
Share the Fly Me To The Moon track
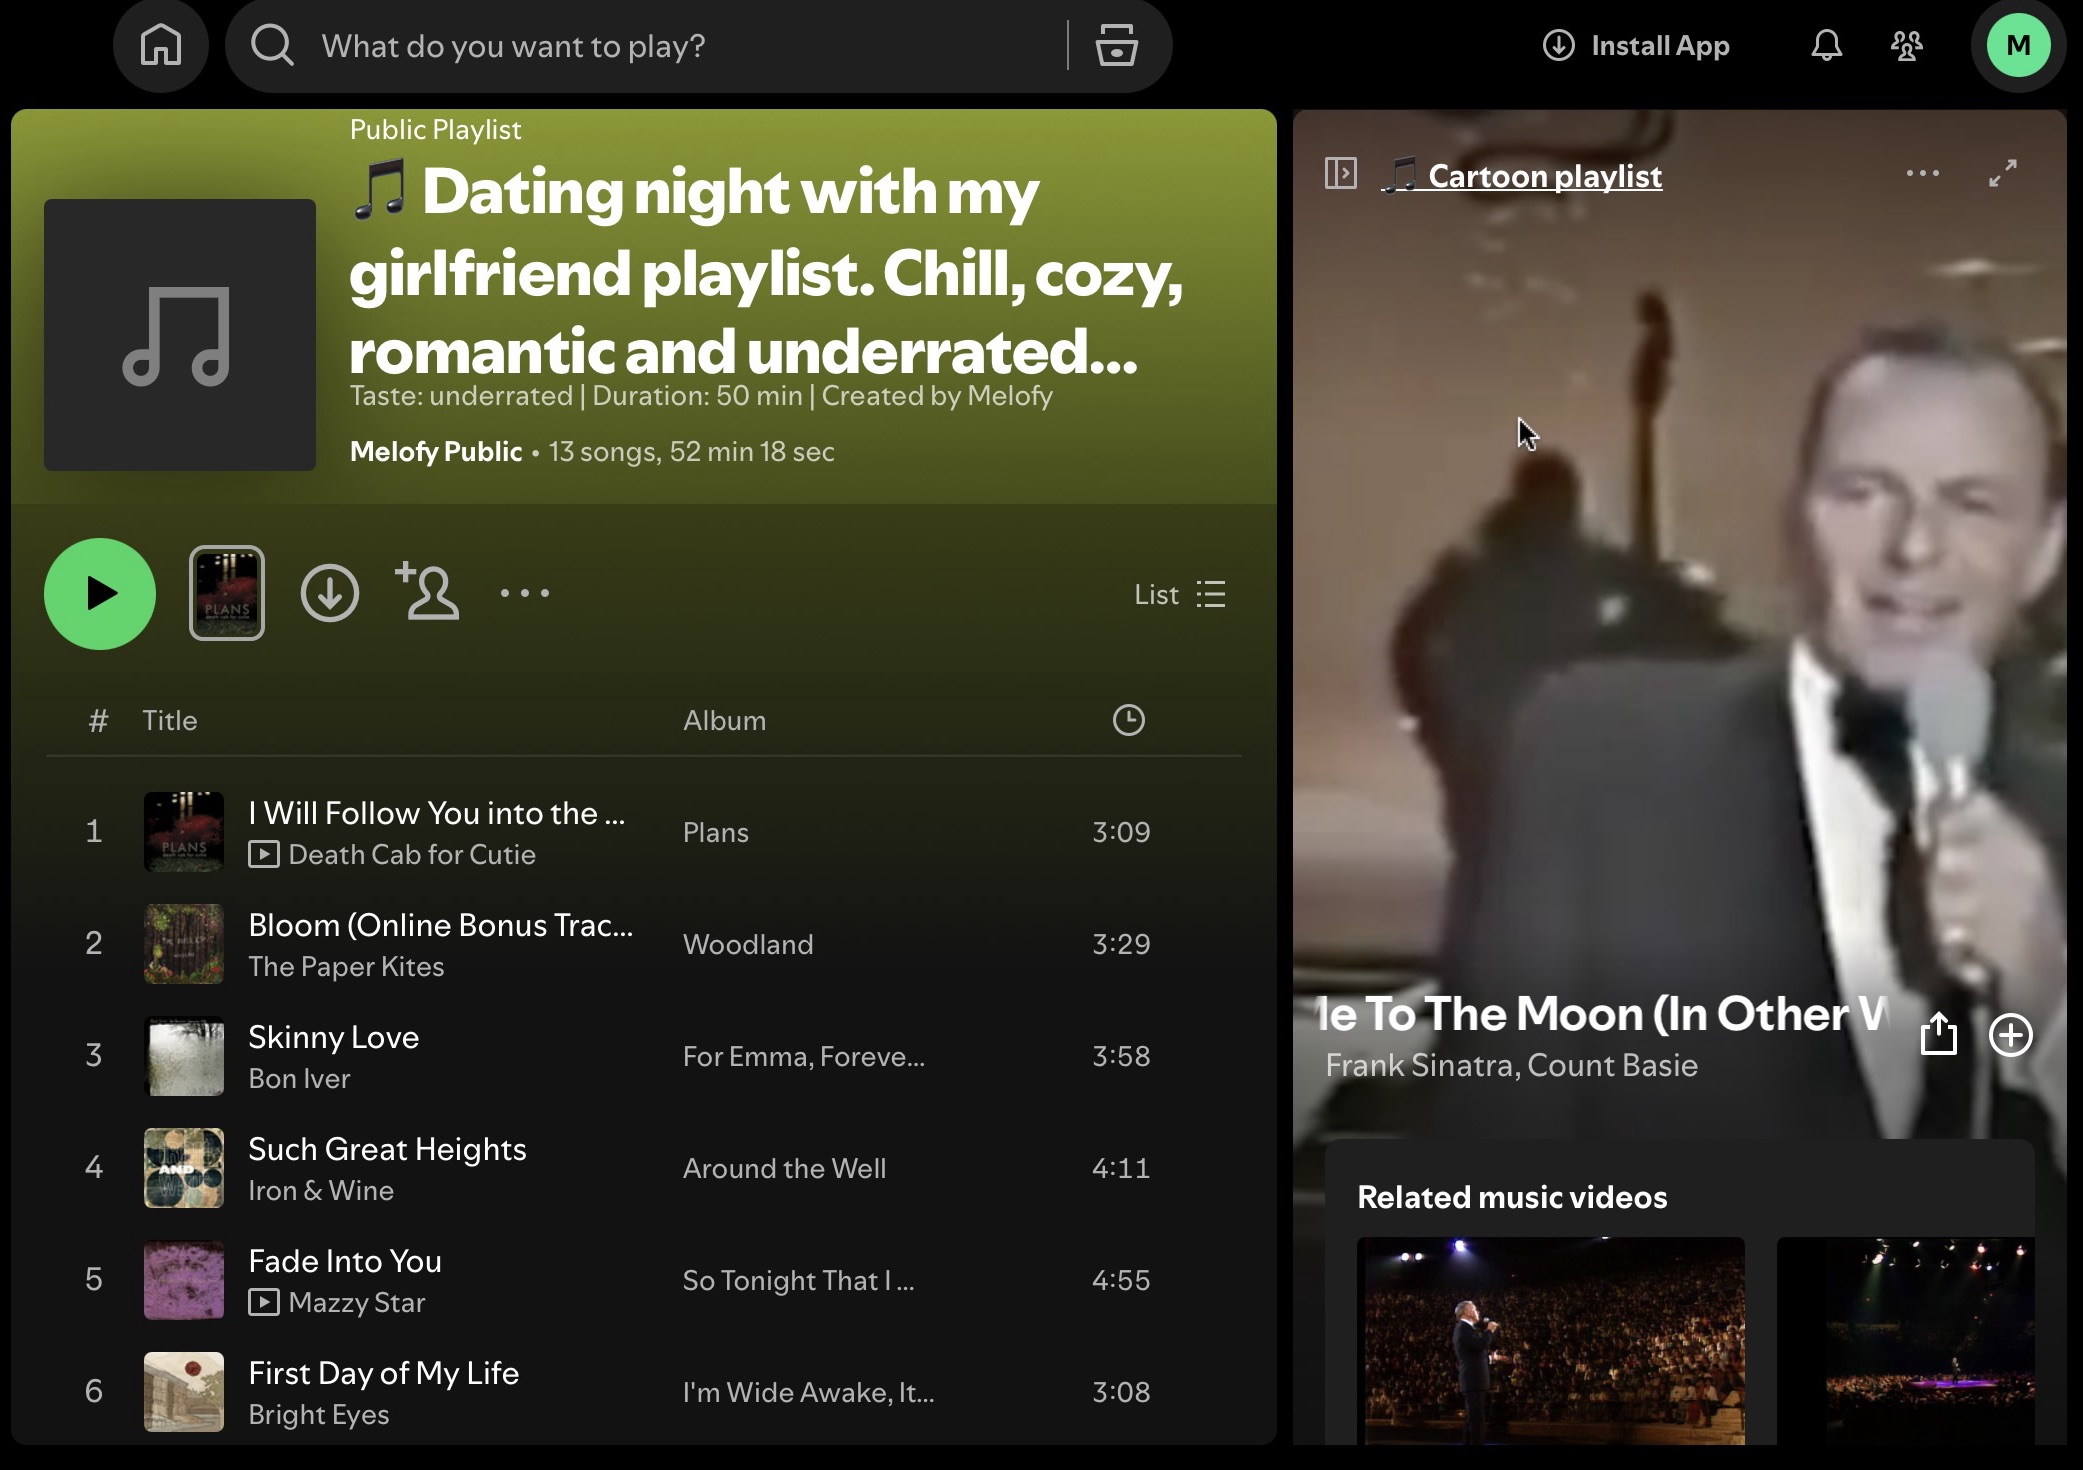[x=1938, y=1034]
